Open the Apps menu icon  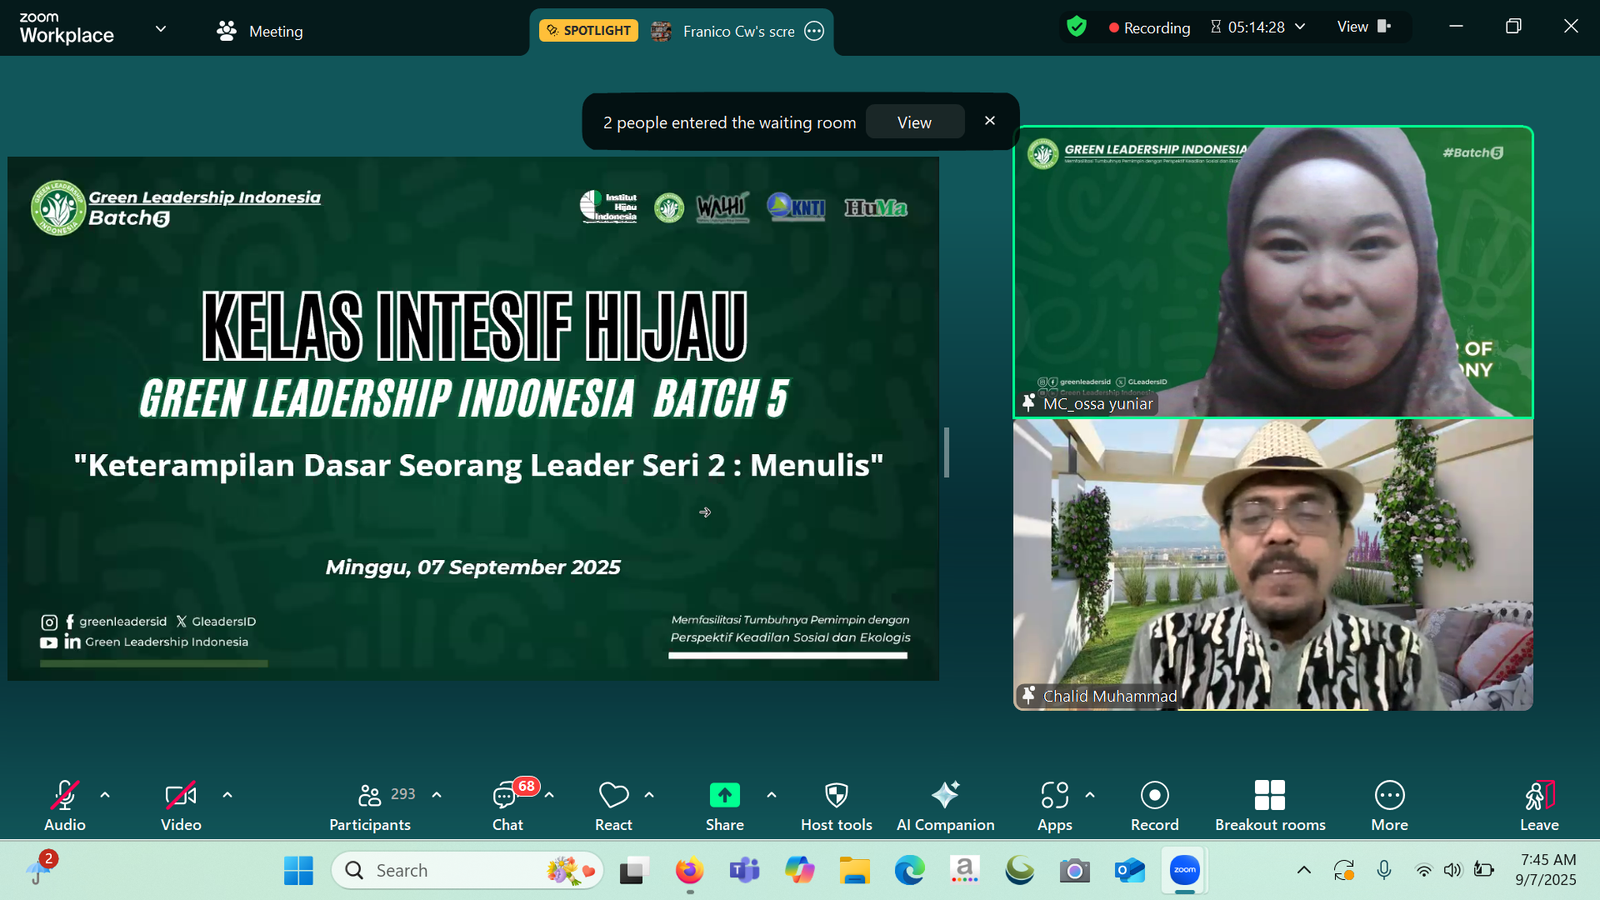(x=1054, y=806)
